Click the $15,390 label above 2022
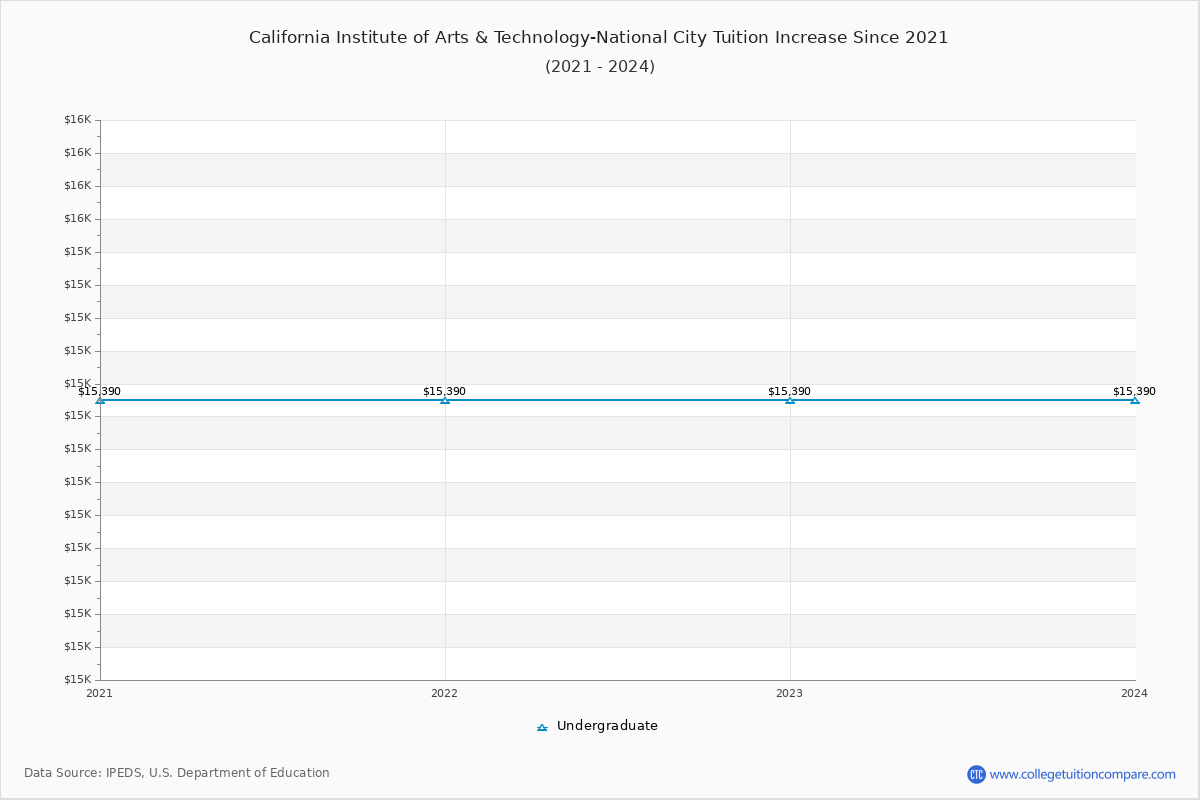Image resolution: width=1200 pixels, height=800 pixels. [x=444, y=391]
